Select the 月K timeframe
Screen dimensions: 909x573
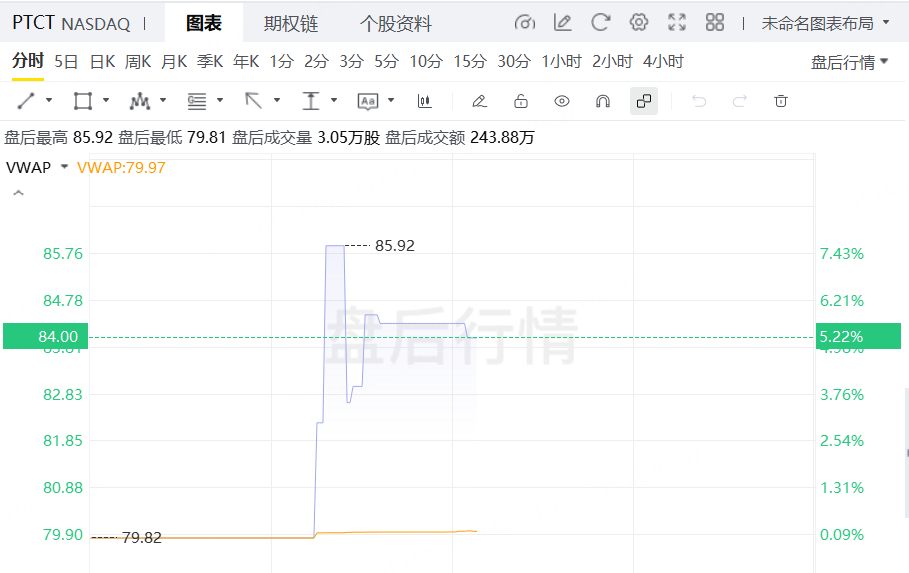point(174,61)
